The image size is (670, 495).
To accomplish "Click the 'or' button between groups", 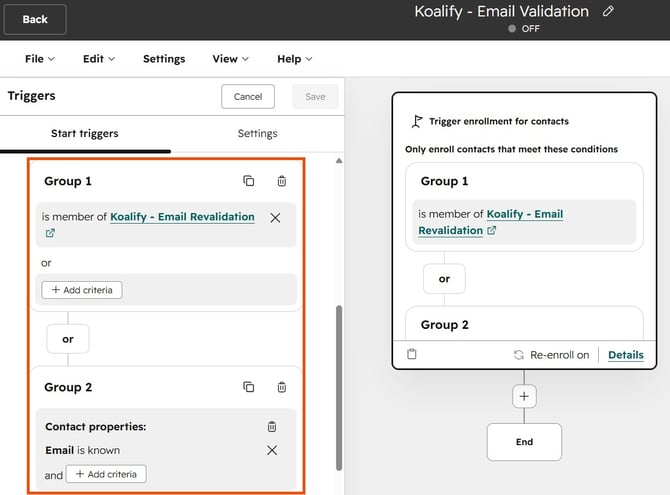I will (x=68, y=339).
